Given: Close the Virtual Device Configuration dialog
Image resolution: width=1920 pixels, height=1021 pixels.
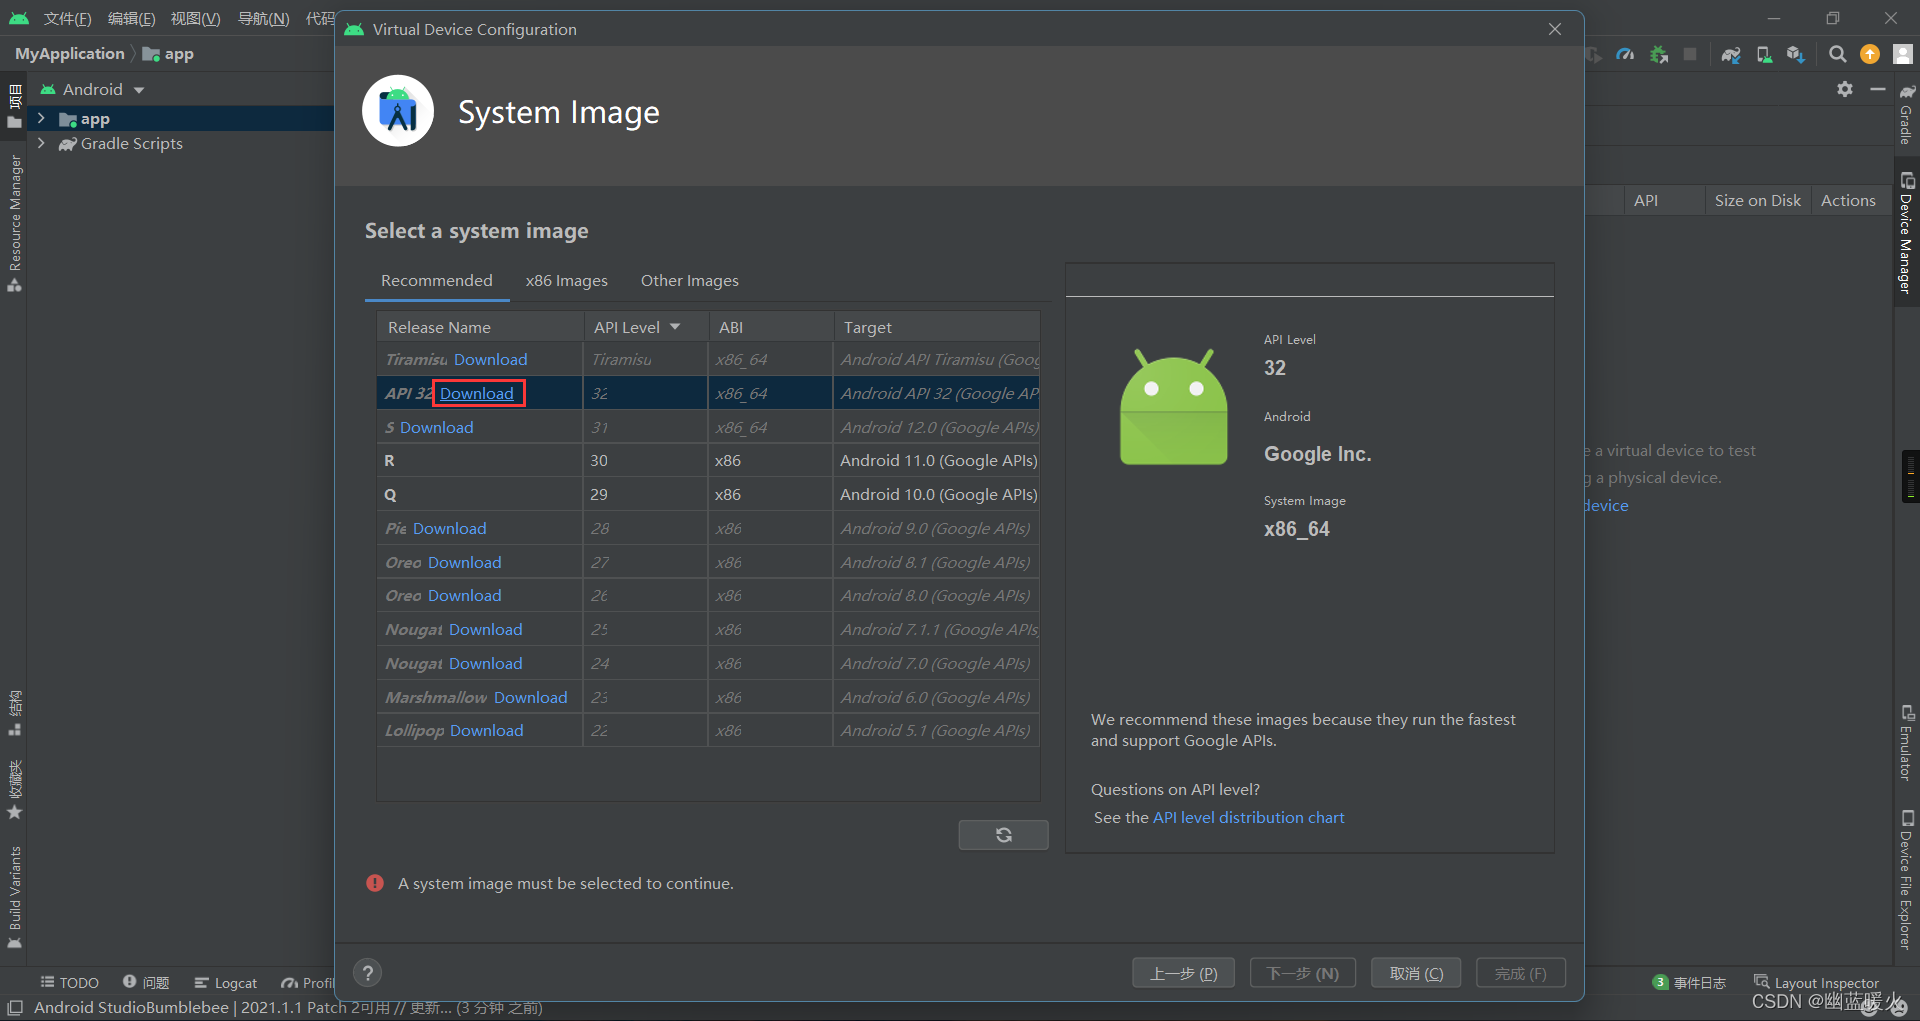Looking at the screenshot, I should click(x=1555, y=29).
